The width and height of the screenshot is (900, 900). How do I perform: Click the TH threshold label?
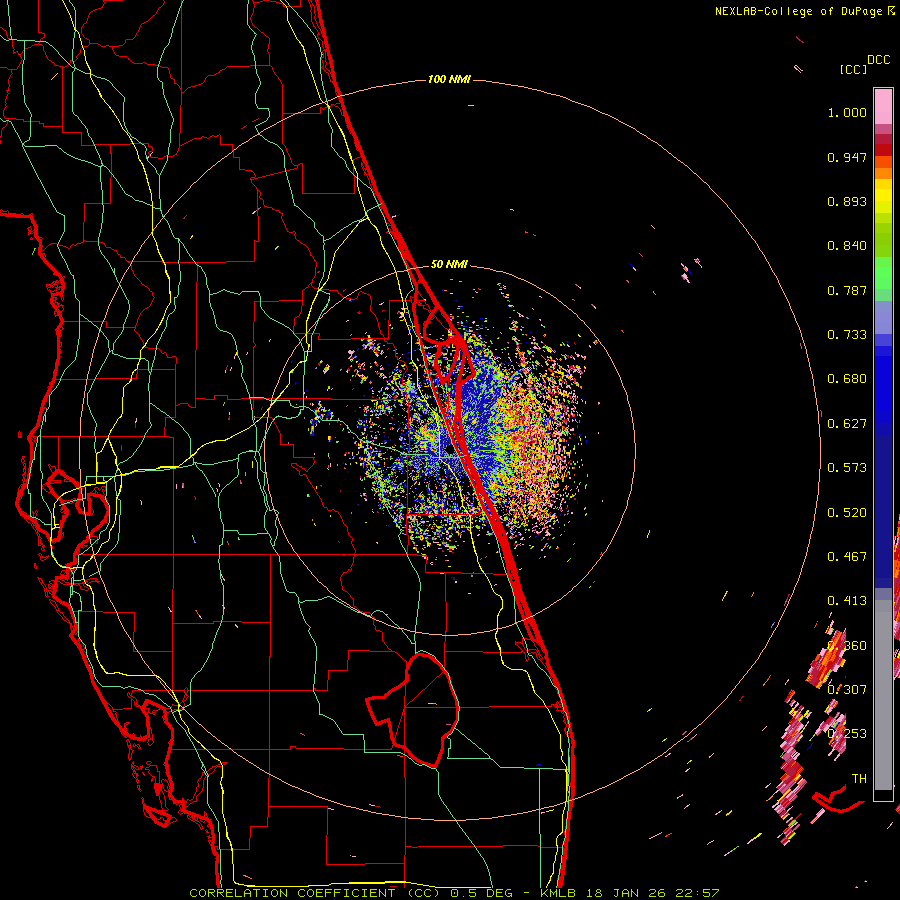[859, 779]
